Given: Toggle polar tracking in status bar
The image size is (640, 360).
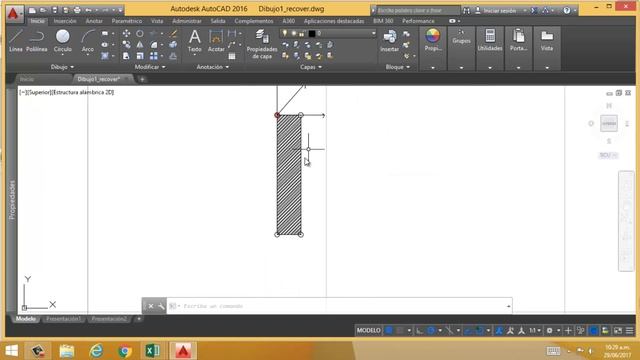Looking at the screenshot, I should coord(431,330).
